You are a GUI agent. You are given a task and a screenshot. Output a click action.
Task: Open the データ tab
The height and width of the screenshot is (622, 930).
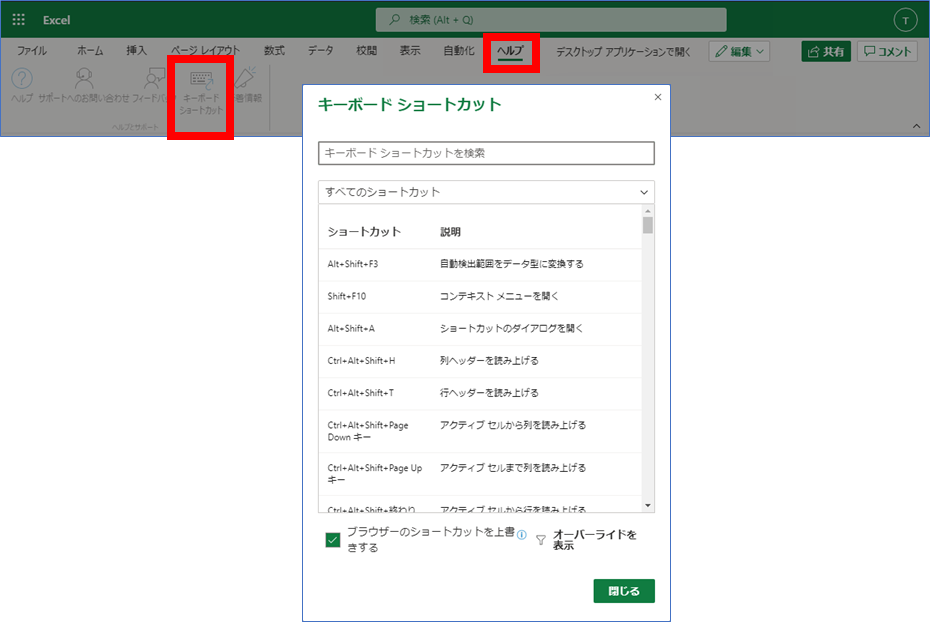pyautogui.click(x=320, y=51)
